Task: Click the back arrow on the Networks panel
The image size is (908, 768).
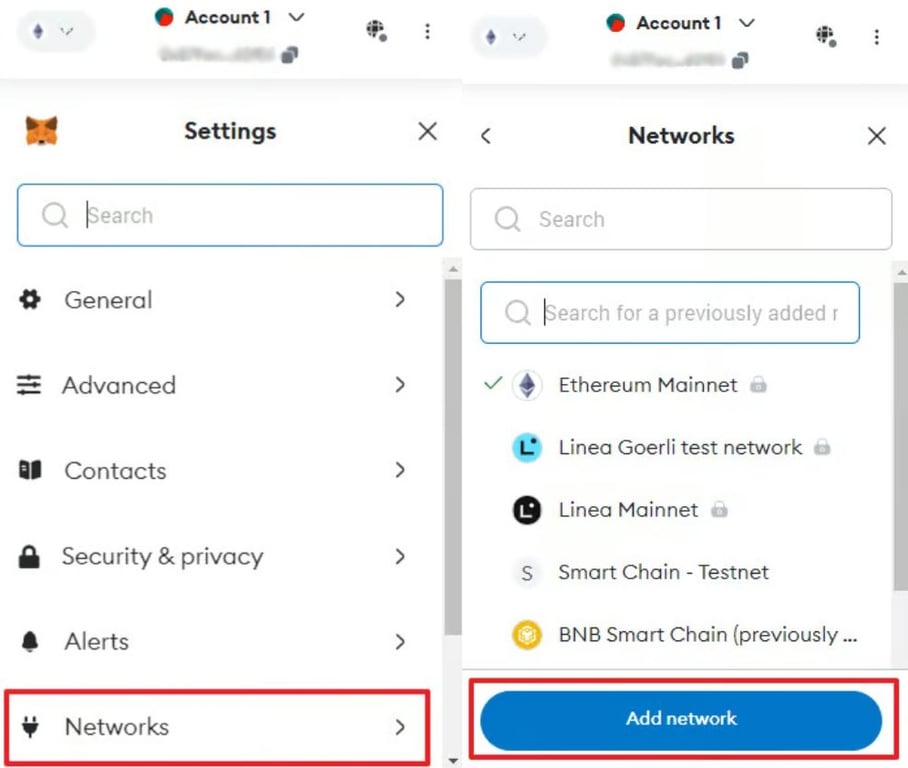Action: pyautogui.click(x=487, y=135)
